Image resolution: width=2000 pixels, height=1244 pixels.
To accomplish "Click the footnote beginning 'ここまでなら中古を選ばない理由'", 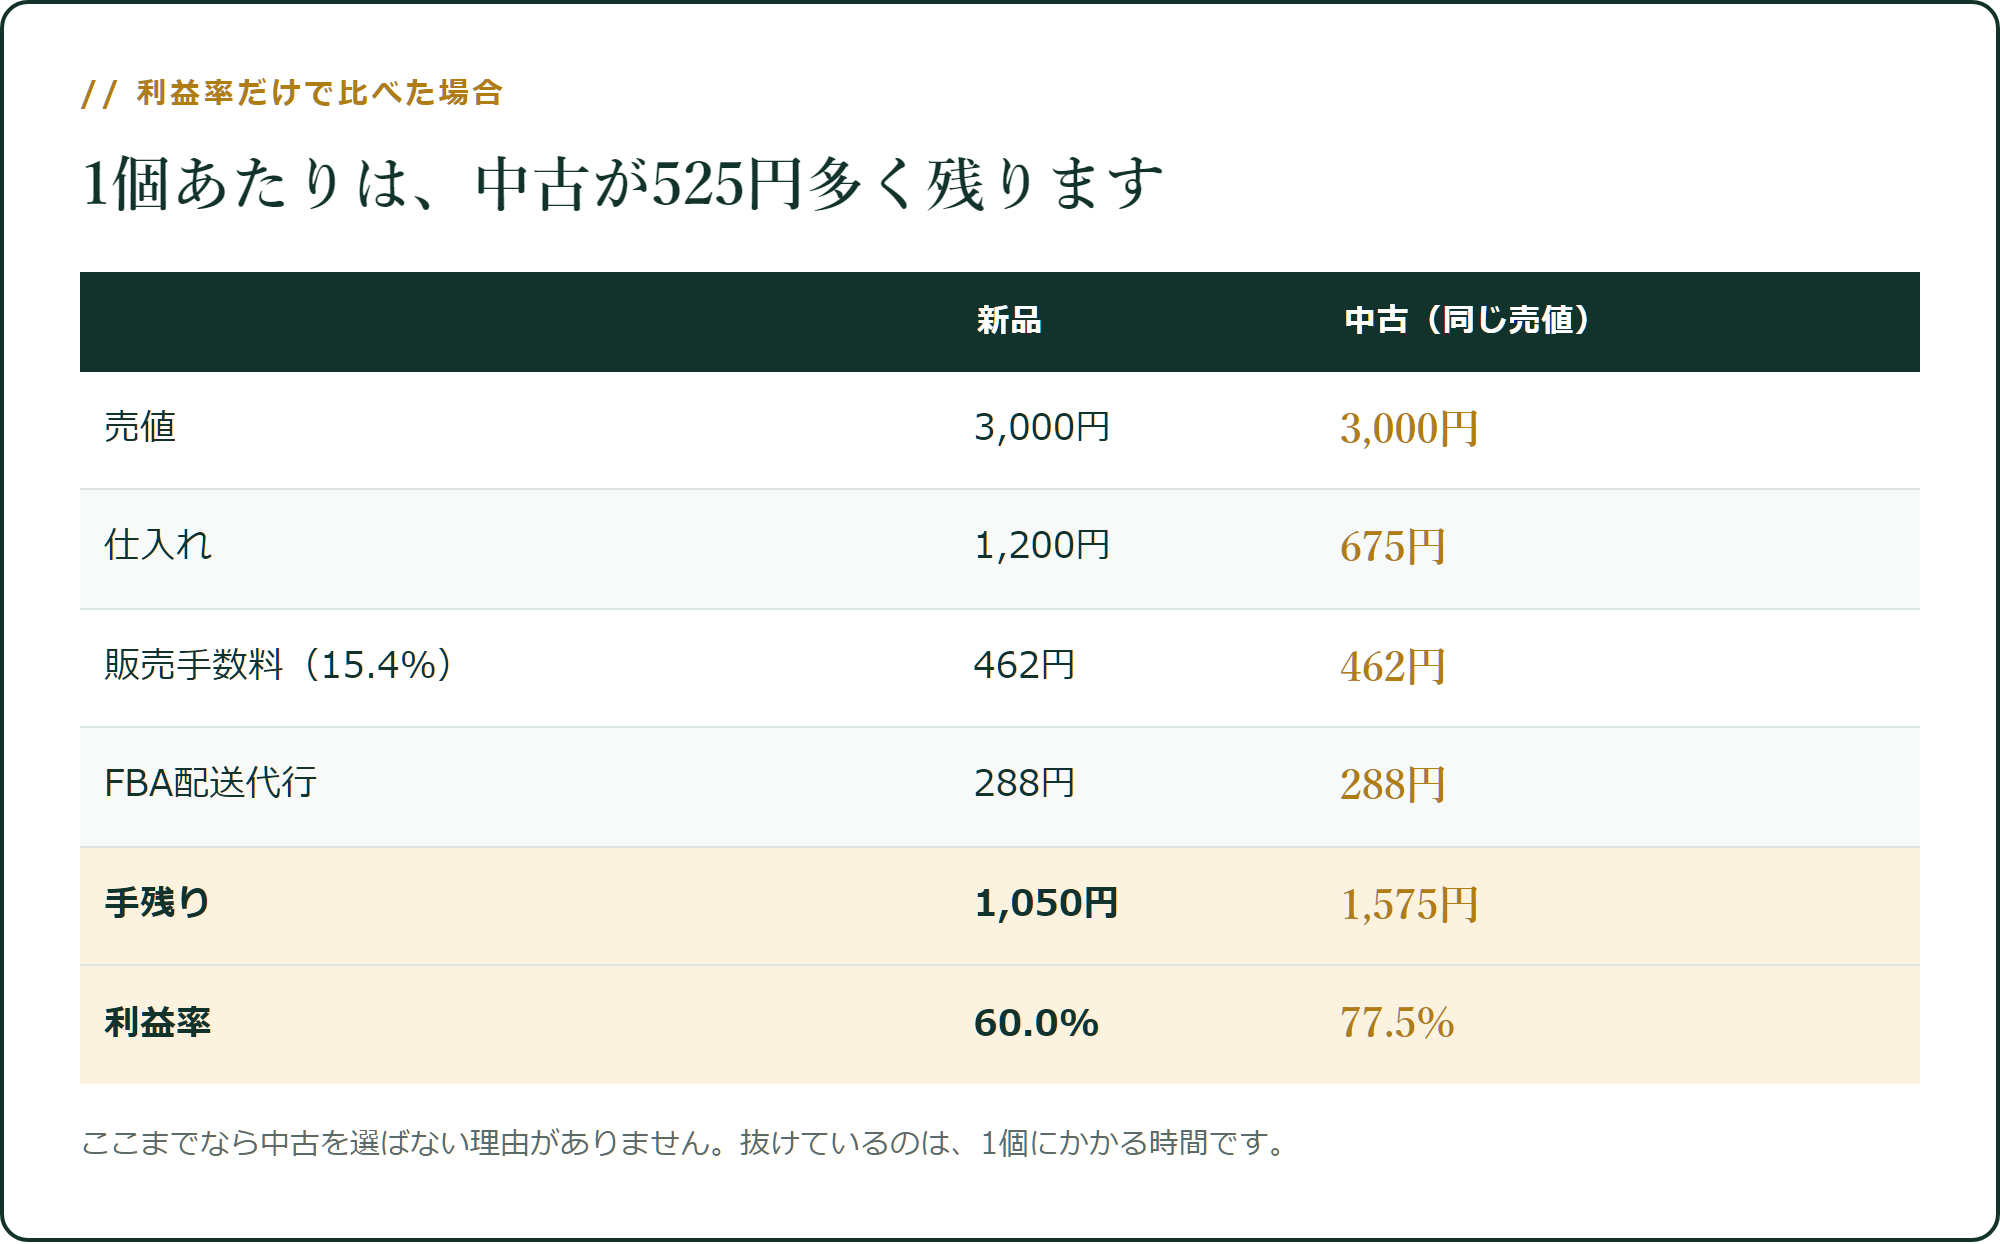I will [x=685, y=1143].
